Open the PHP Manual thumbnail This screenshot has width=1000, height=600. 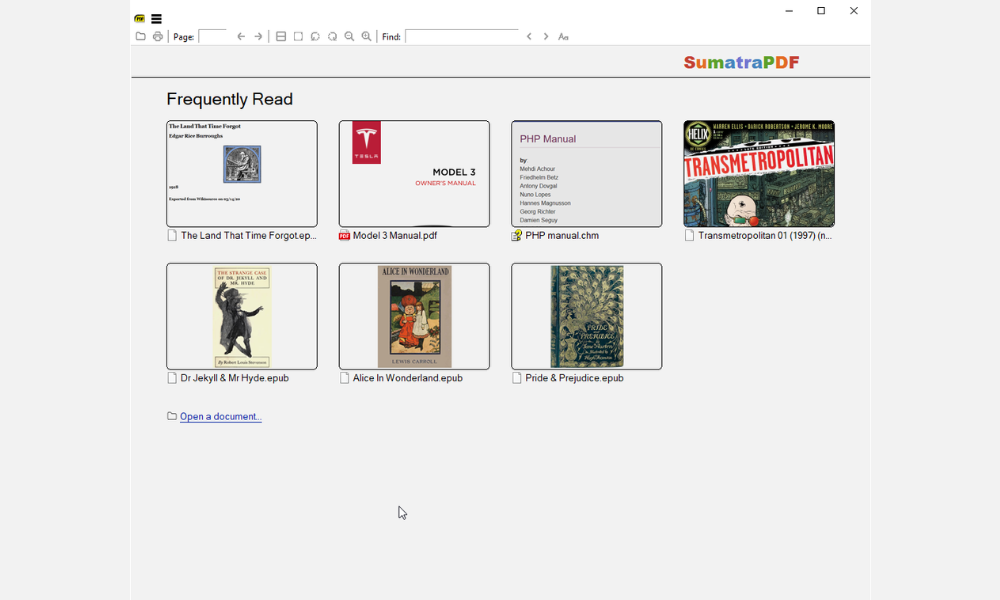[x=587, y=173]
